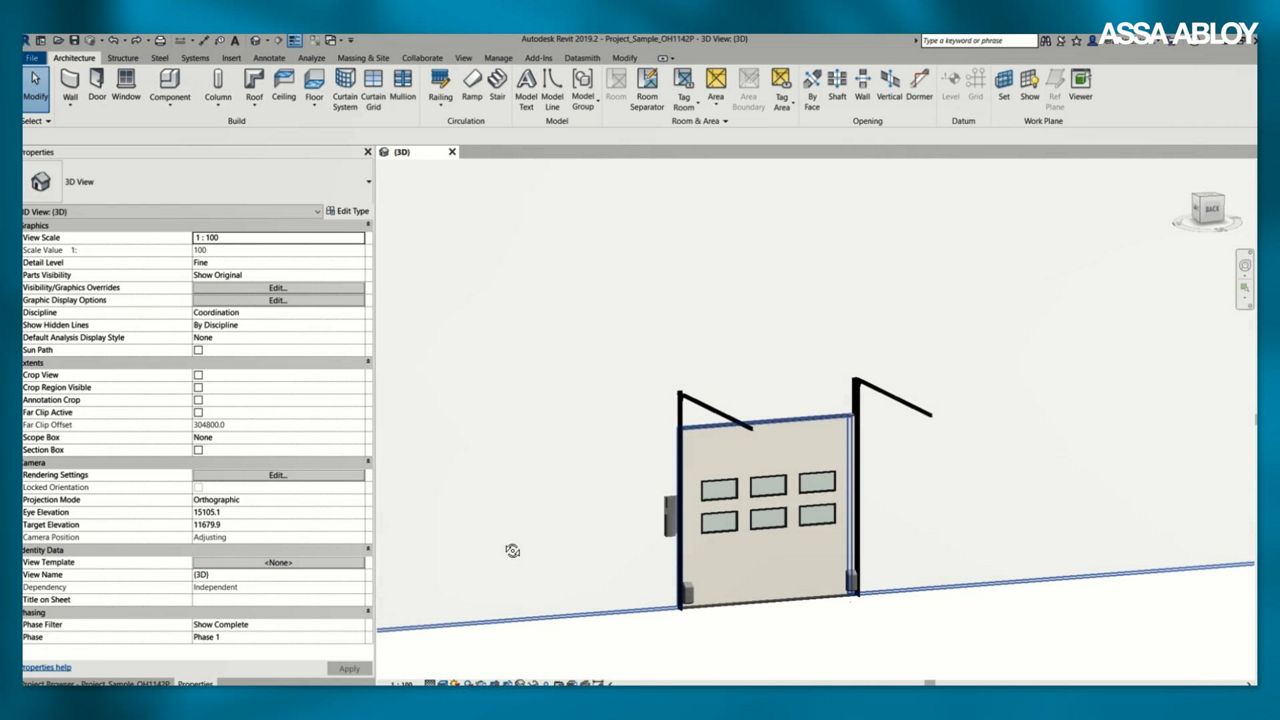Viewport: 1280px width, 720px height.
Task: Switch to the Massing & Site tab
Action: [x=363, y=58]
